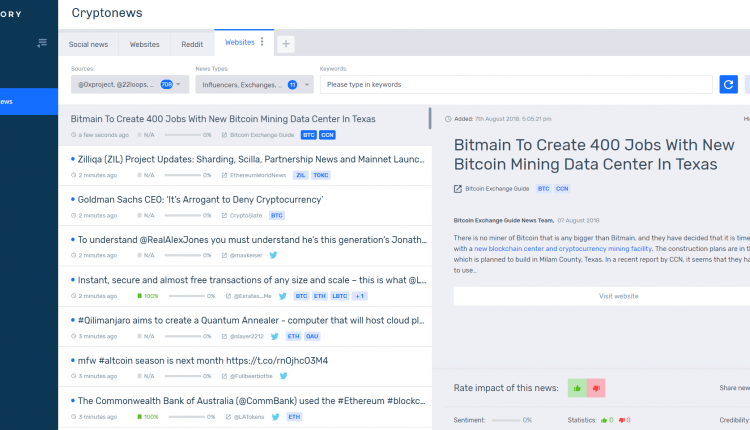Open the Sources dropdown
Viewport: 750px width, 430px height.
[130, 85]
